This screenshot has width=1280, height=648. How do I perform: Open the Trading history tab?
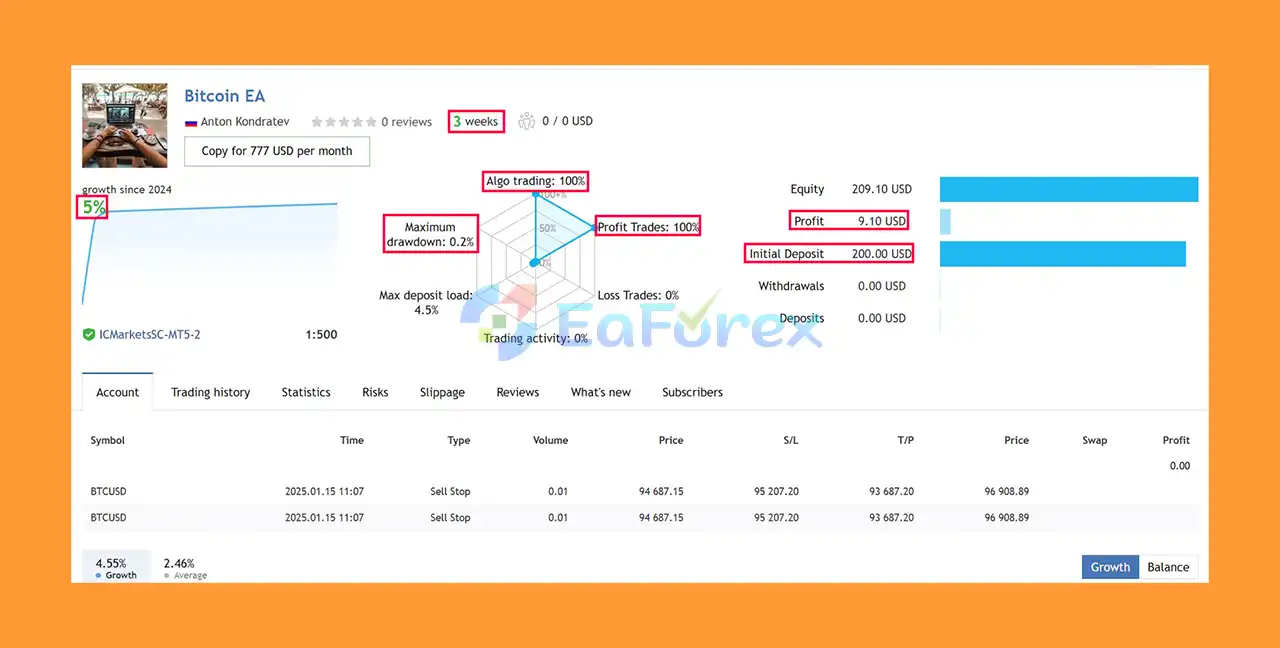[x=210, y=392]
